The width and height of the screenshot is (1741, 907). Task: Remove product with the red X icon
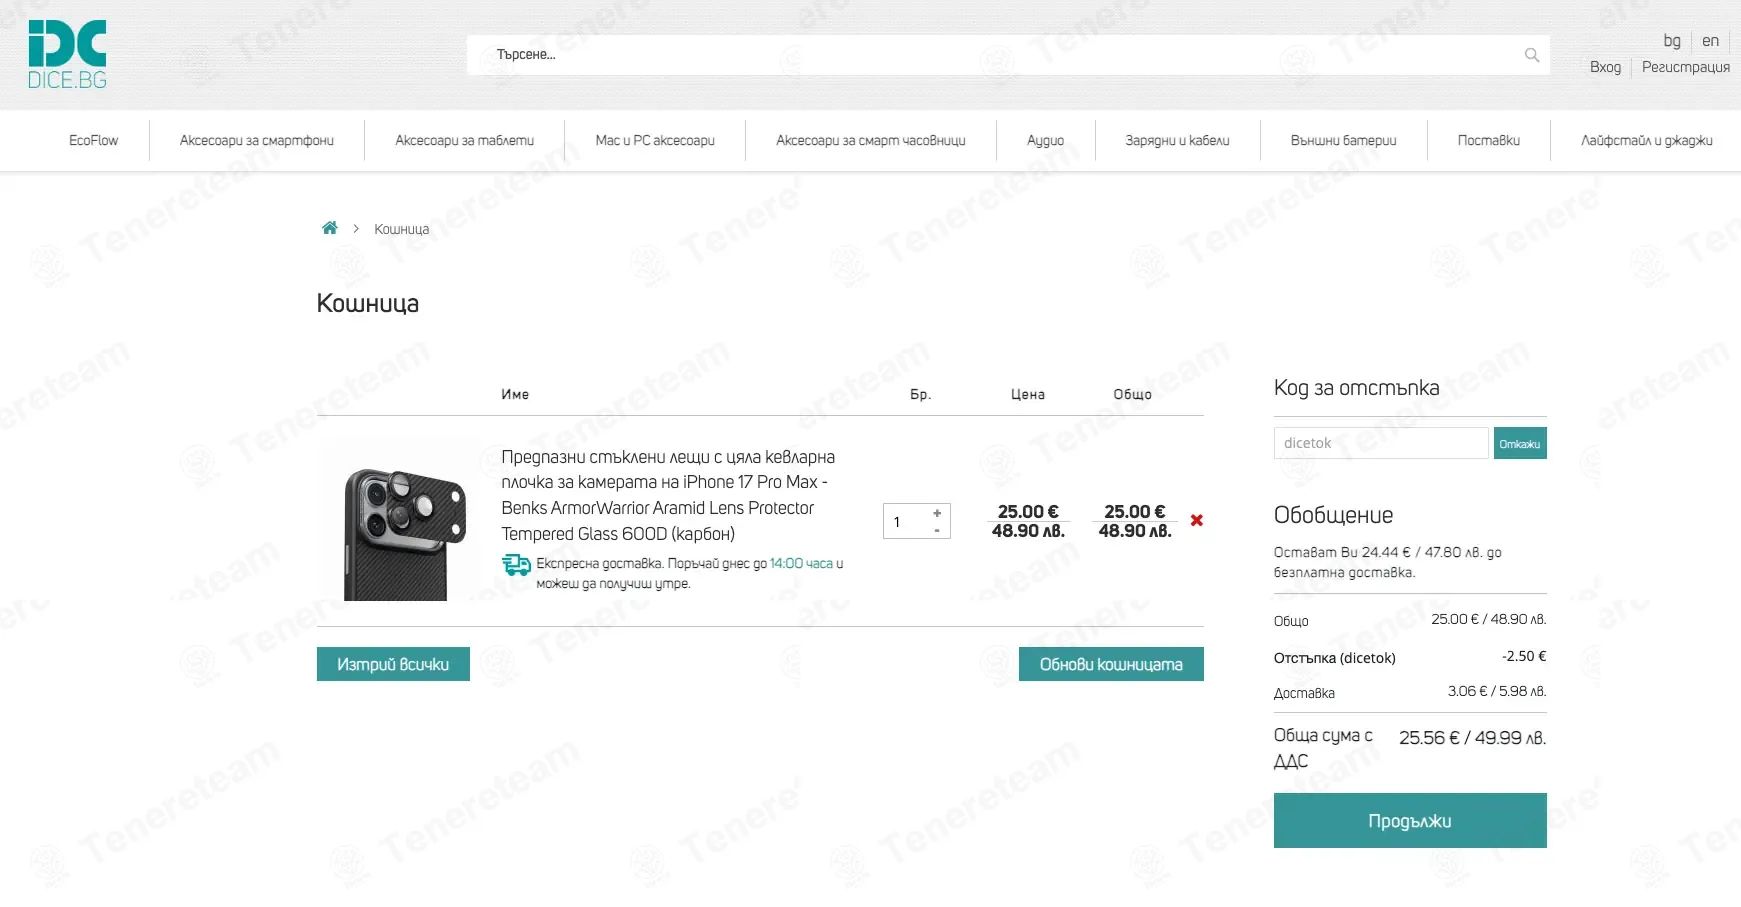tap(1196, 520)
